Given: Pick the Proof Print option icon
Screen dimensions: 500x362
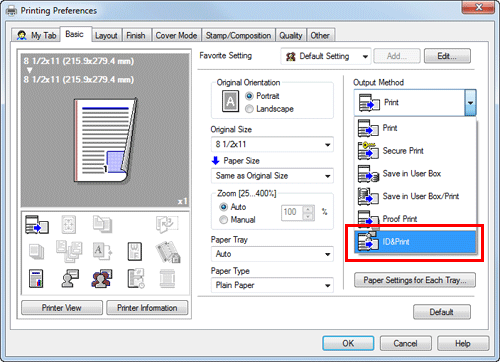Looking at the screenshot, I should tap(368, 218).
